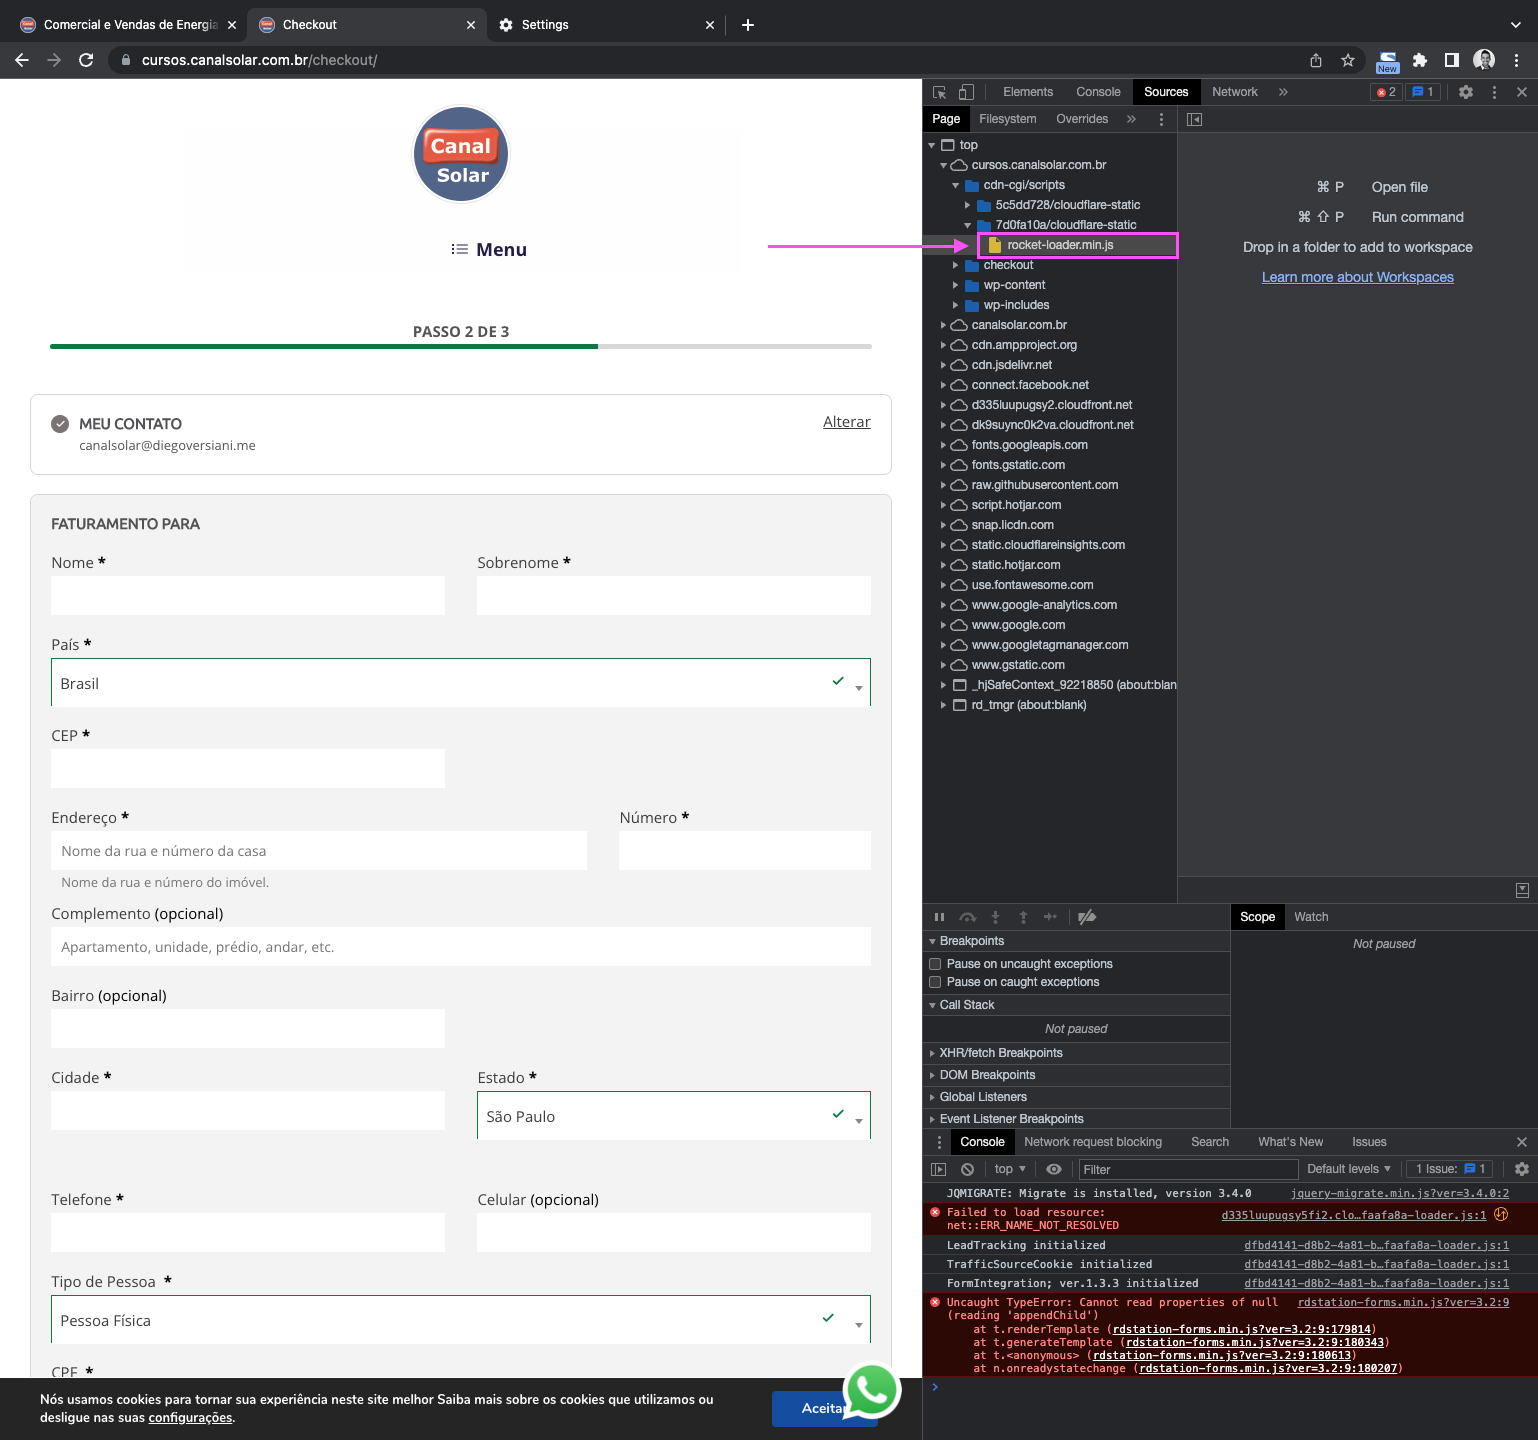
Task: Open DevTools settings gear
Action: tap(1466, 92)
